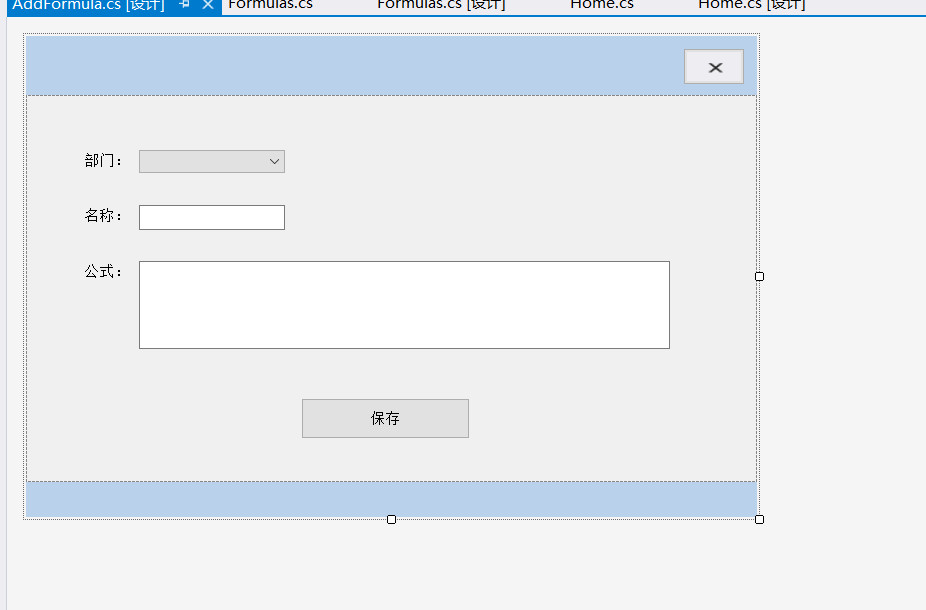Click the right-edge form resize handle

[759, 276]
